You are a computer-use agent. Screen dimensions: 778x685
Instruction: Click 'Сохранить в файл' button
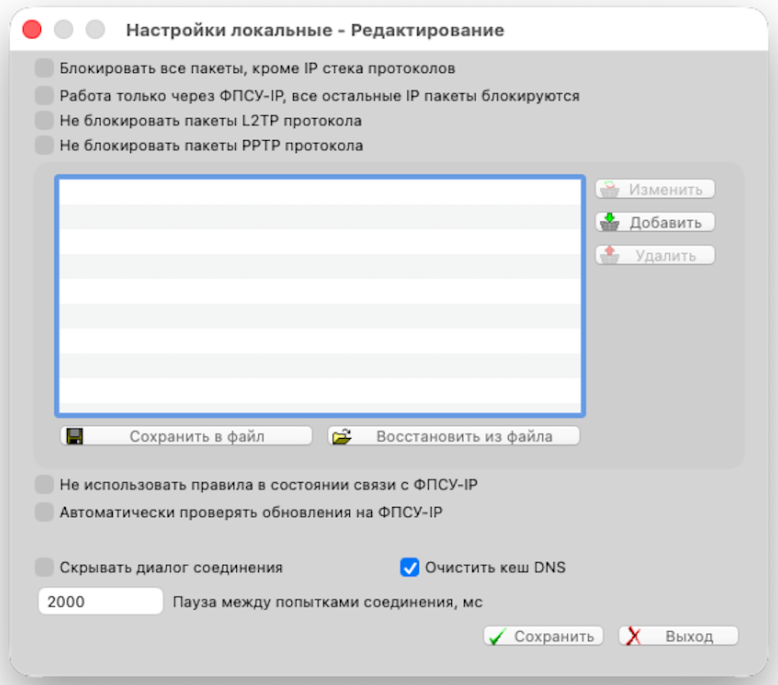(186, 436)
